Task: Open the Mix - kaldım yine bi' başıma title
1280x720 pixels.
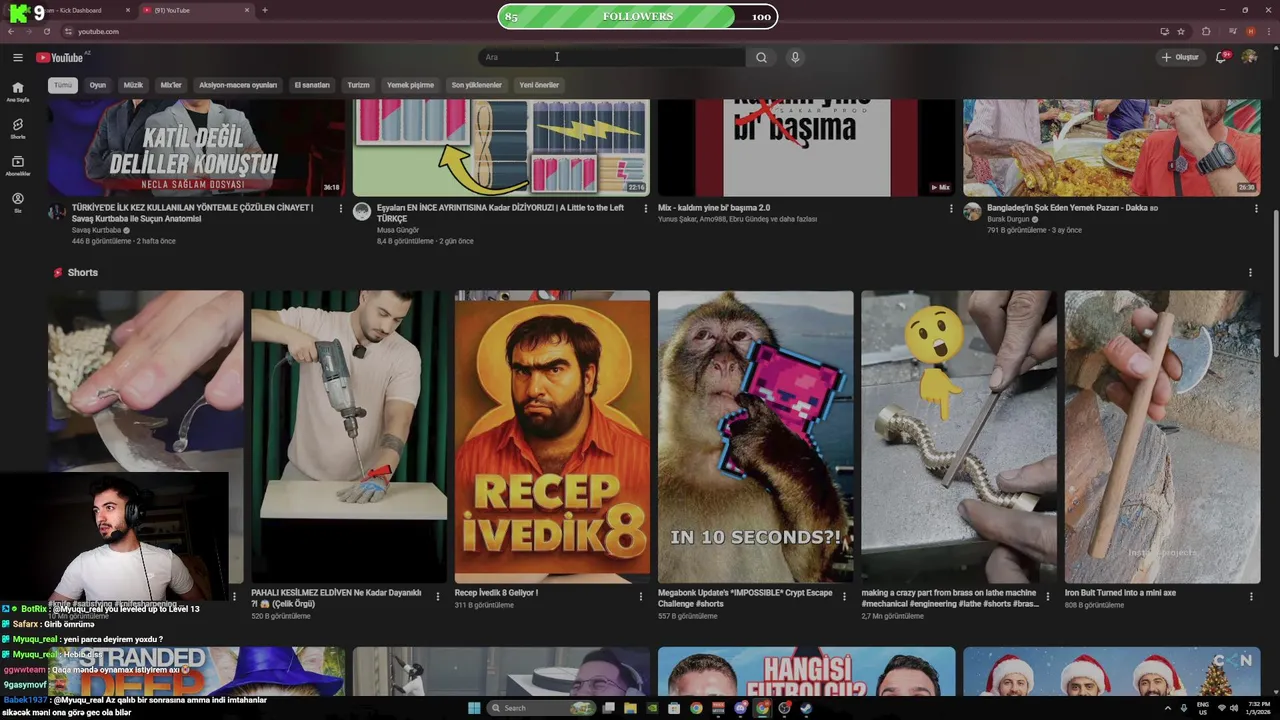Action: (714, 208)
